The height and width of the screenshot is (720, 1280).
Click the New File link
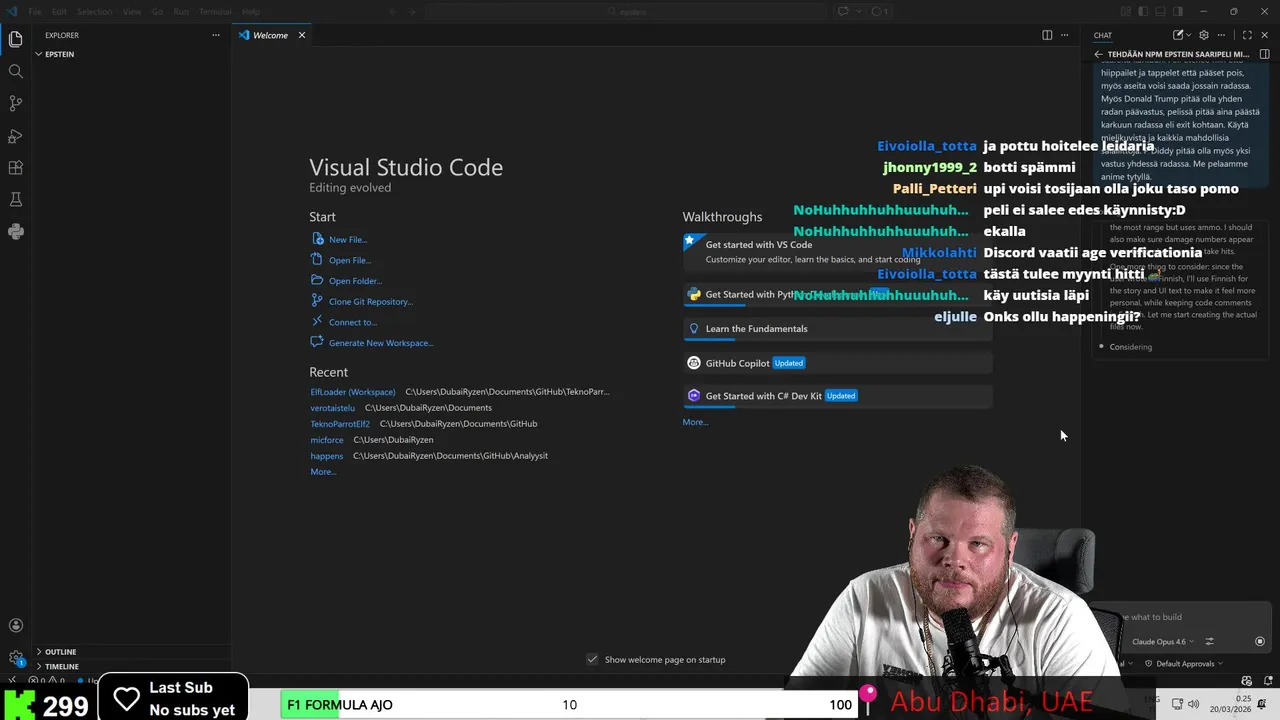click(347, 240)
